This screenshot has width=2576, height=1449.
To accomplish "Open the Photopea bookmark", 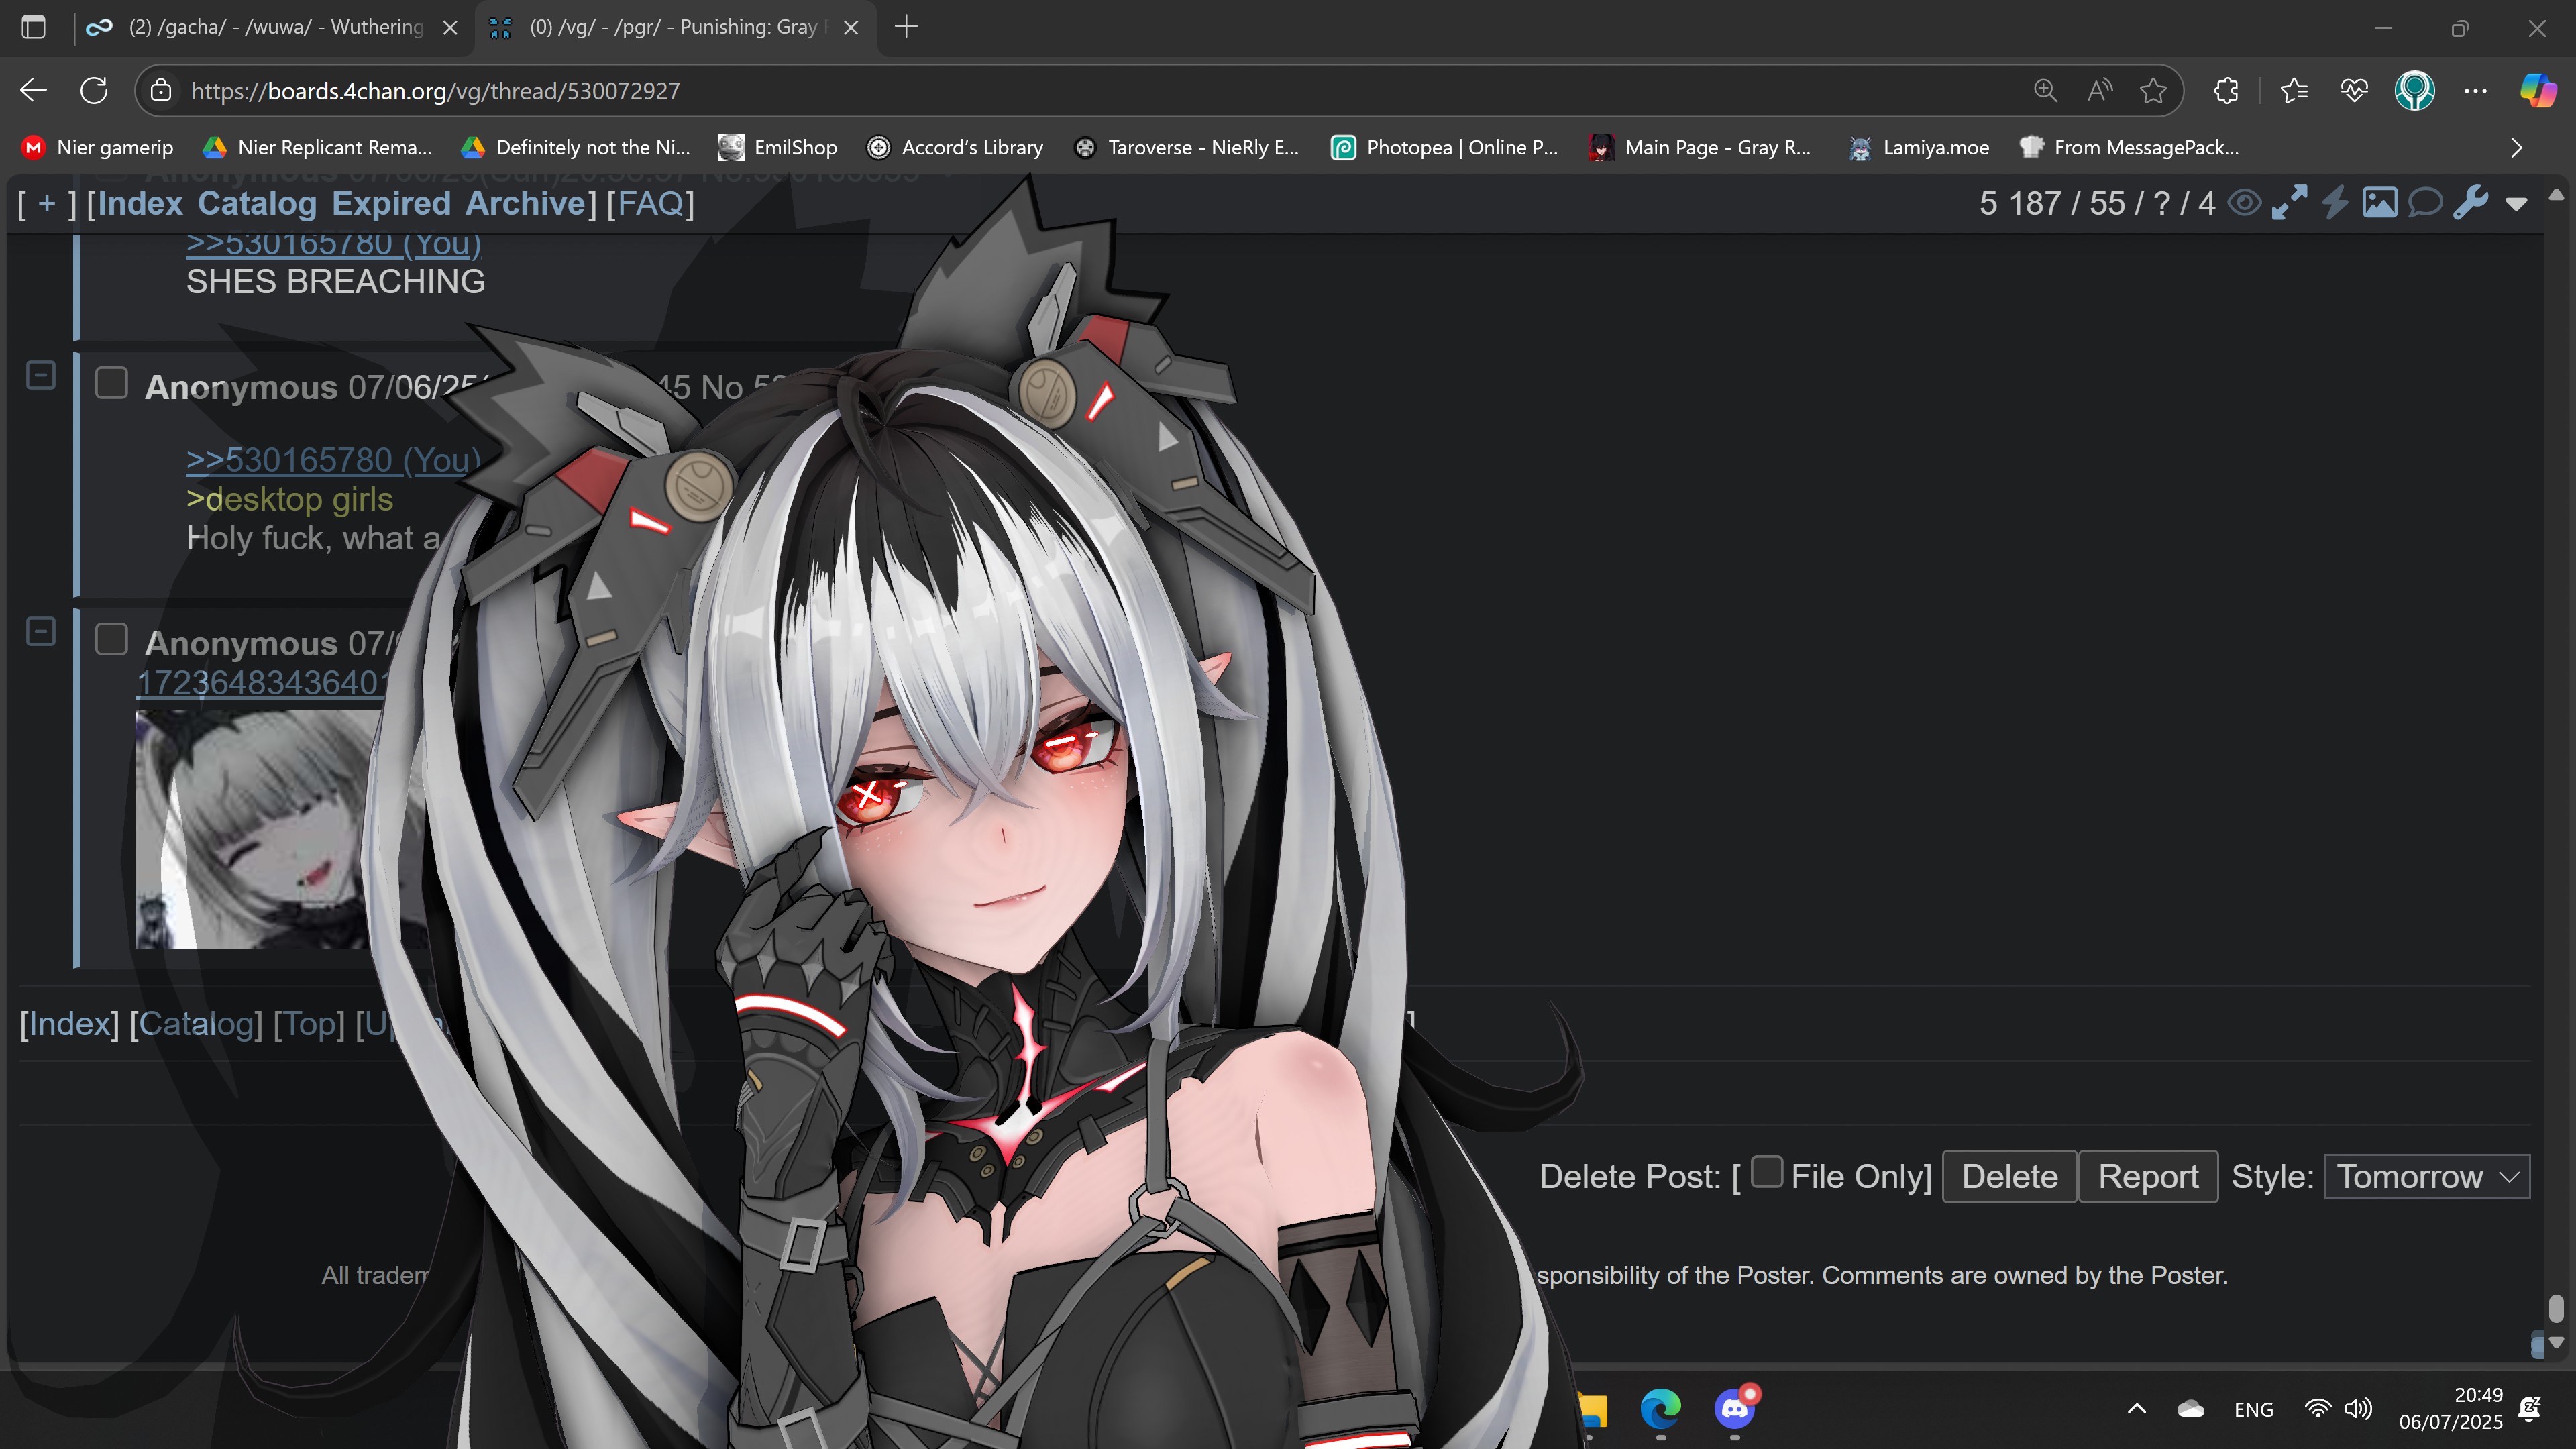I will click(1445, 148).
